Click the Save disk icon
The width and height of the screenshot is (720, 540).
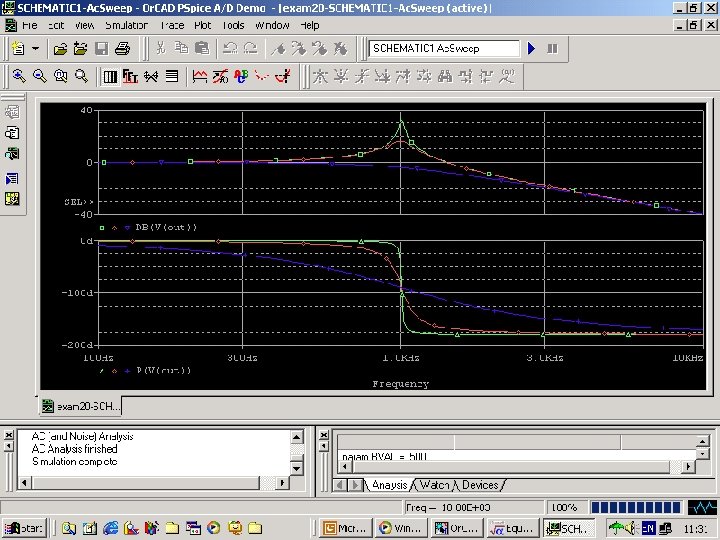100,48
